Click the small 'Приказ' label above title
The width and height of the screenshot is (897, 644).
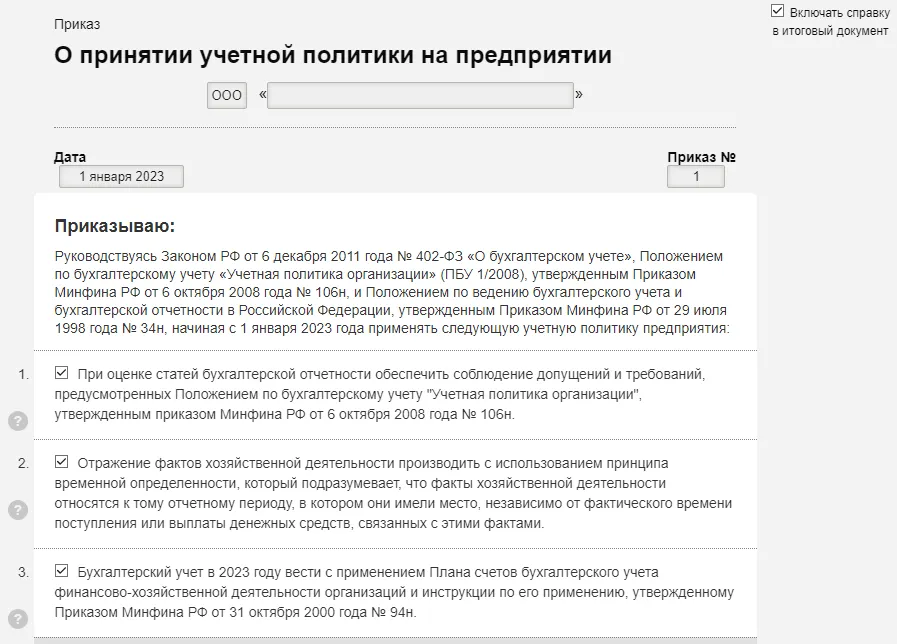pyautogui.click(x=77, y=25)
